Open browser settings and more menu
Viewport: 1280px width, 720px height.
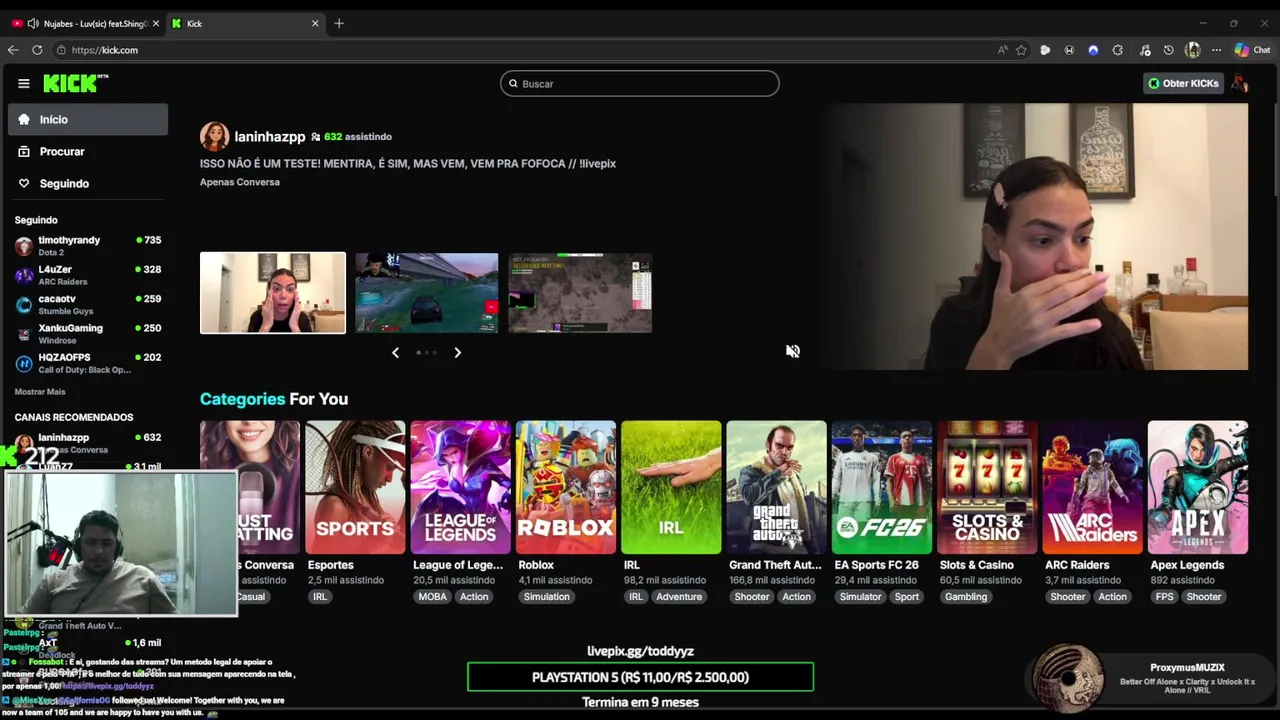(1216, 50)
